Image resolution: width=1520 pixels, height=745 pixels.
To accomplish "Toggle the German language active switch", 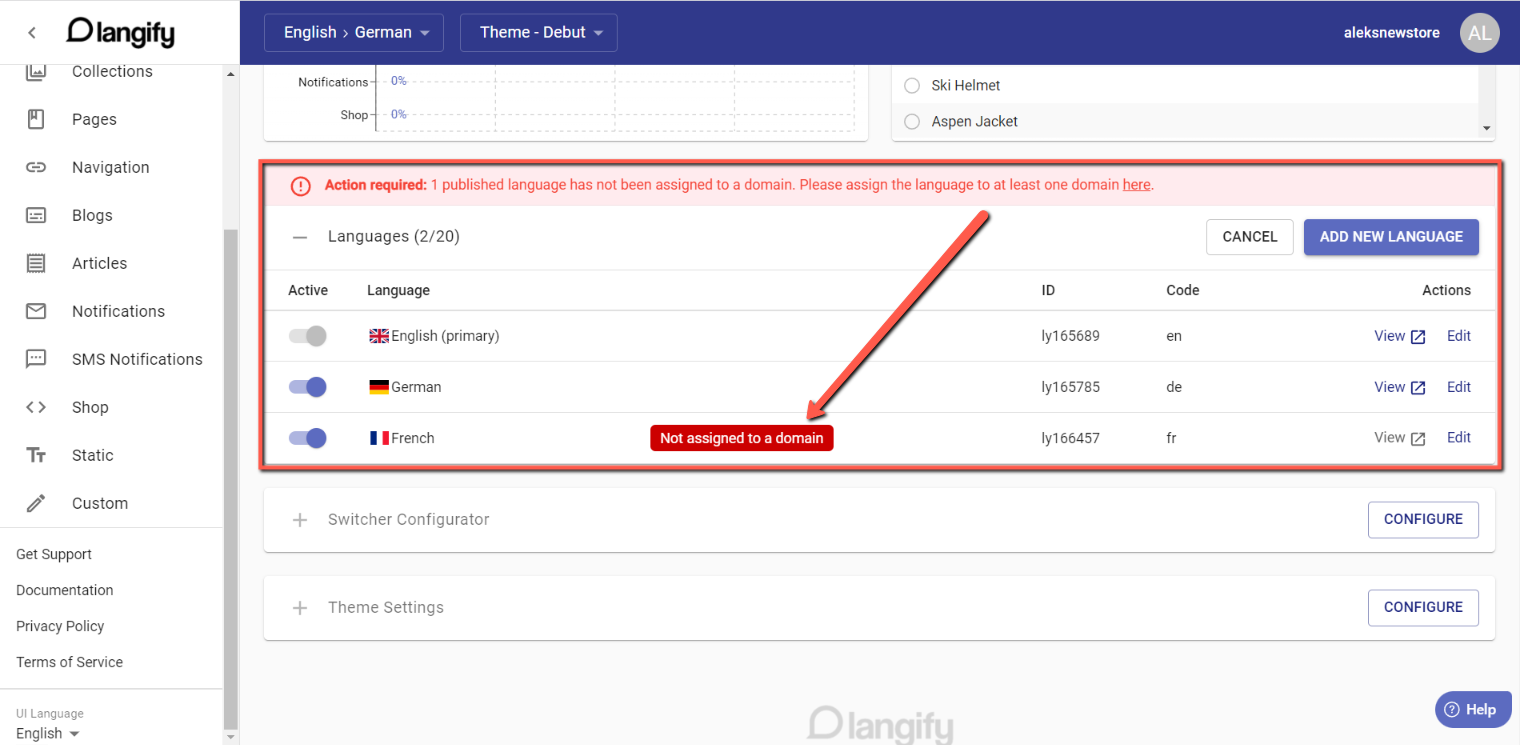I will click(308, 387).
